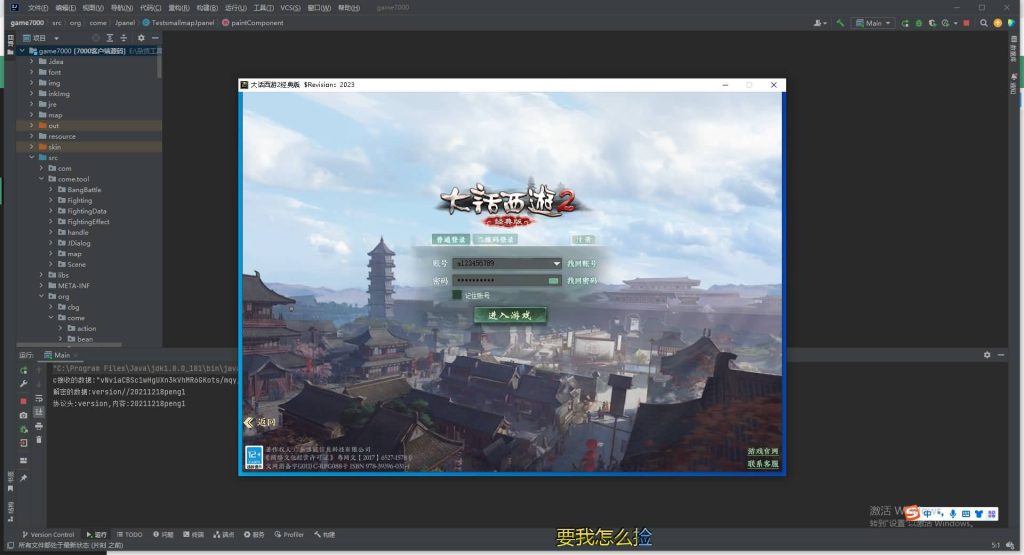The height and width of the screenshot is (555, 1024).
Task: Click the retrieve password link
Action: point(581,281)
